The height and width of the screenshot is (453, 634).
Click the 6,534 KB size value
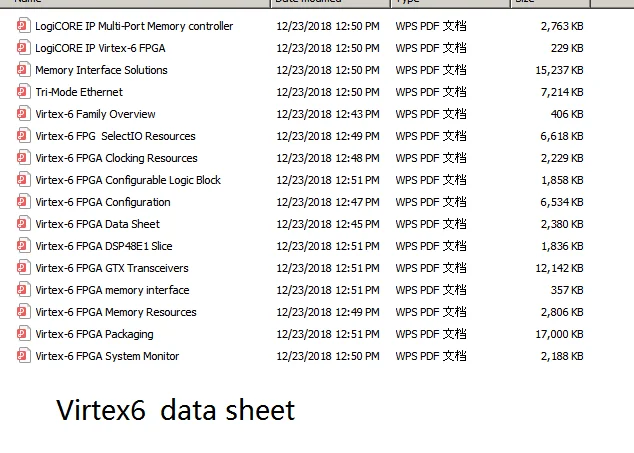562,202
